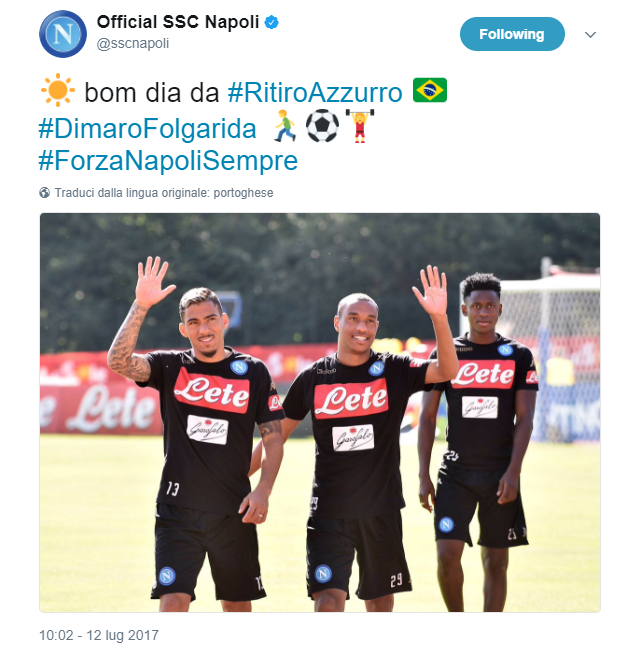
Task: Click the weightlifter emoji
Action: pos(359,126)
